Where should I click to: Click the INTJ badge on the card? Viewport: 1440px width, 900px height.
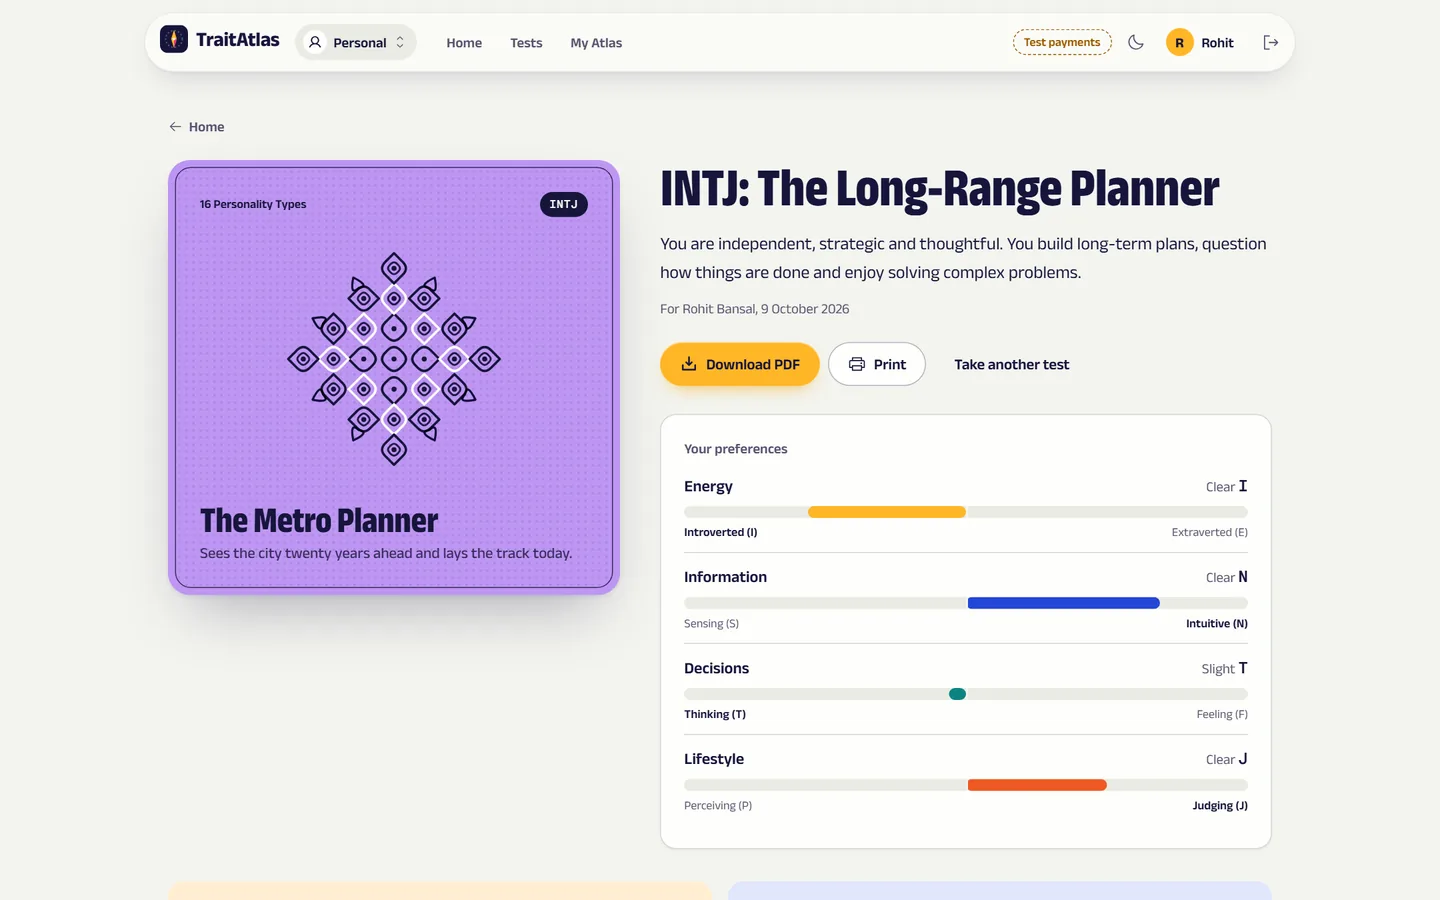click(564, 204)
